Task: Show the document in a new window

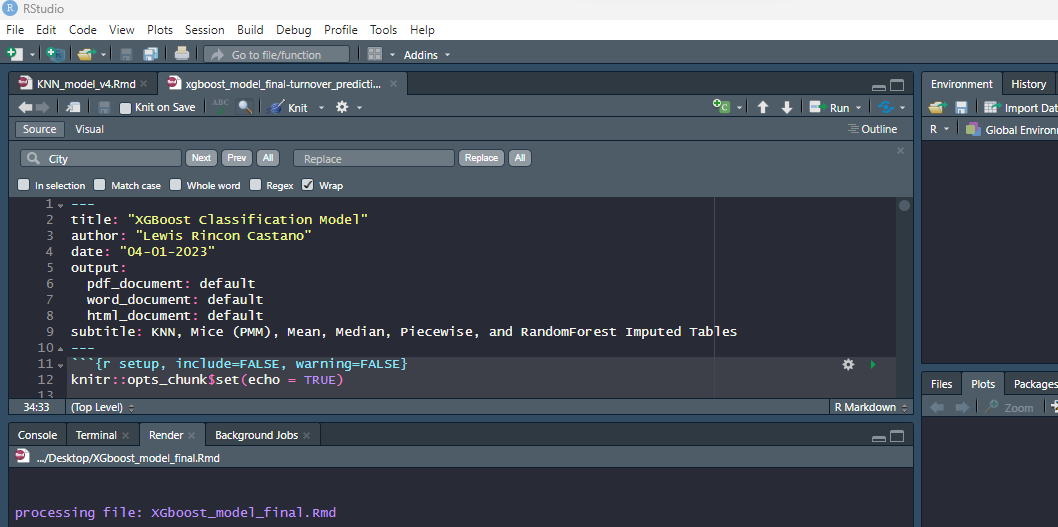Action: click(x=74, y=107)
